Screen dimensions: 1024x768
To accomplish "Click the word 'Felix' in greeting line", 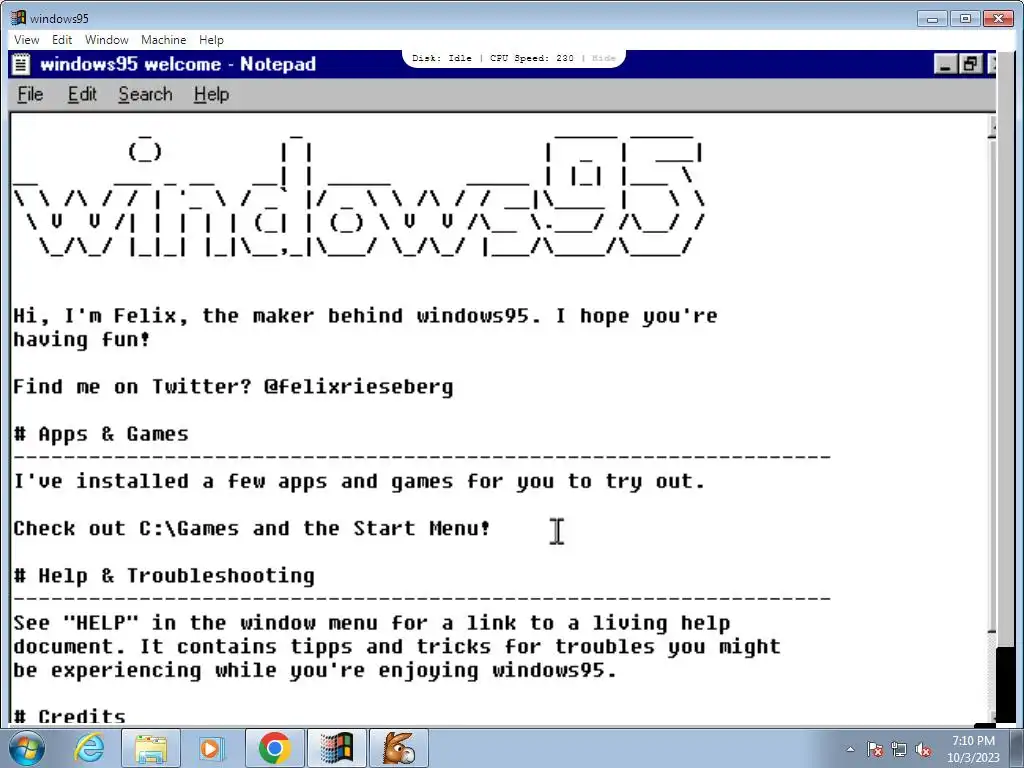I will point(145,315).
